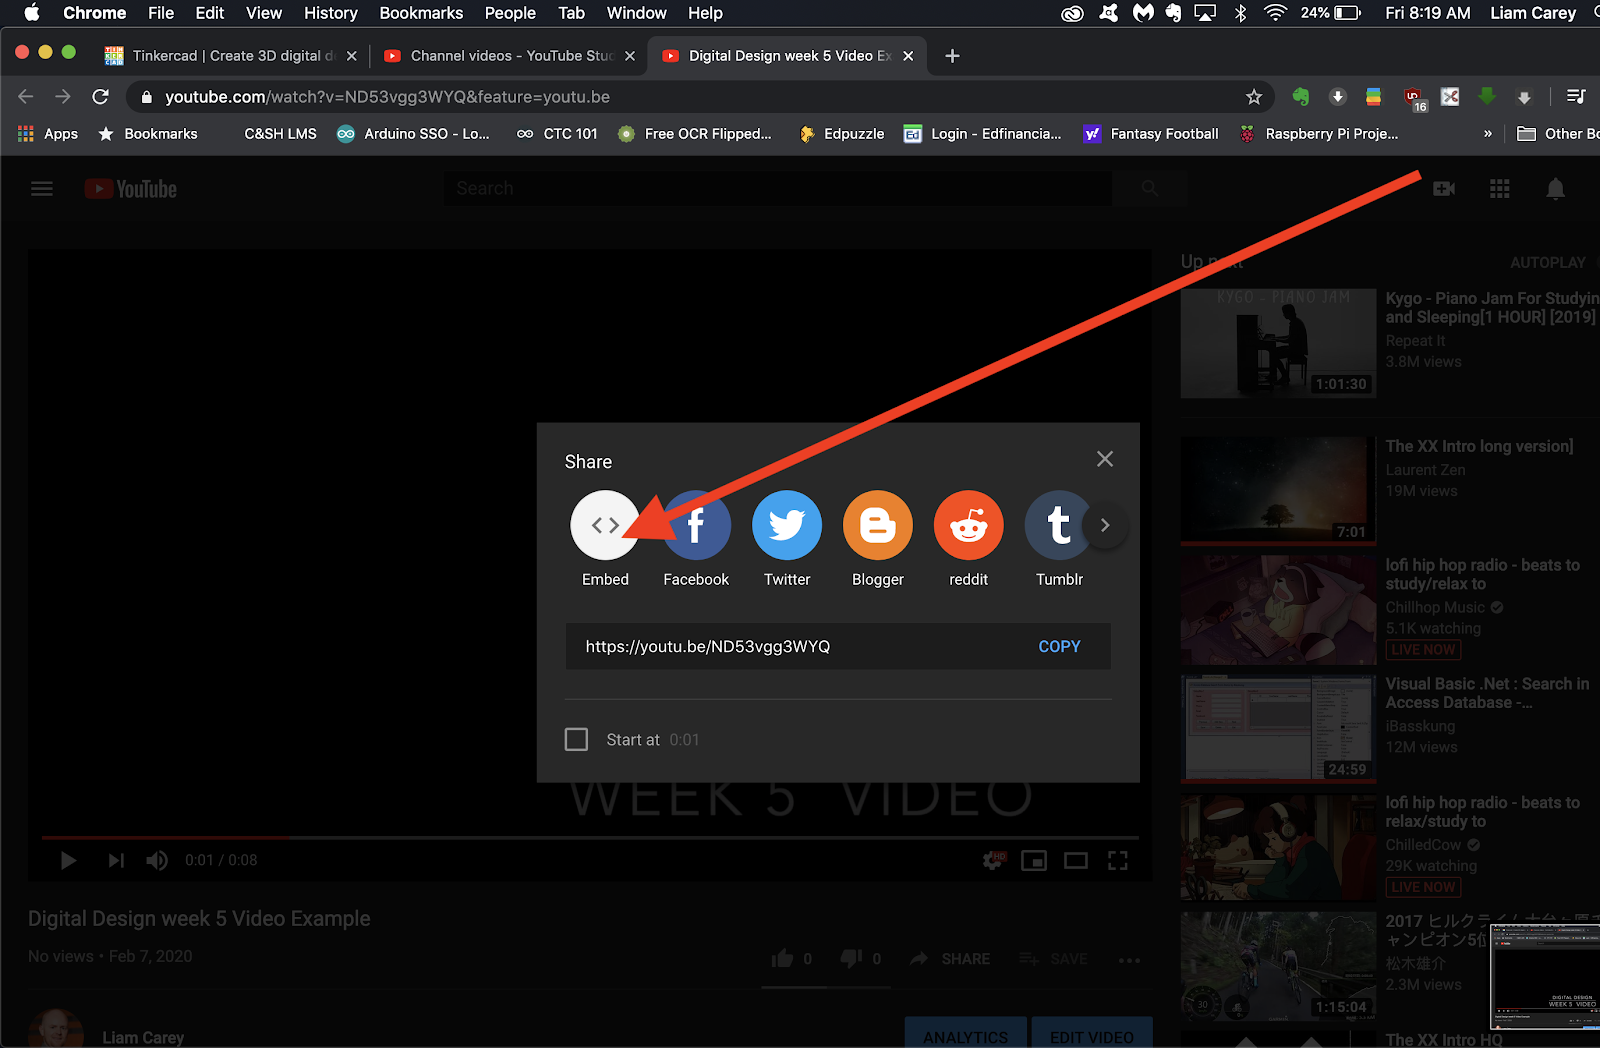Open more actions ellipsis menu
Viewport: 1600px width, 1048px height.
(x=1130, y=960)
